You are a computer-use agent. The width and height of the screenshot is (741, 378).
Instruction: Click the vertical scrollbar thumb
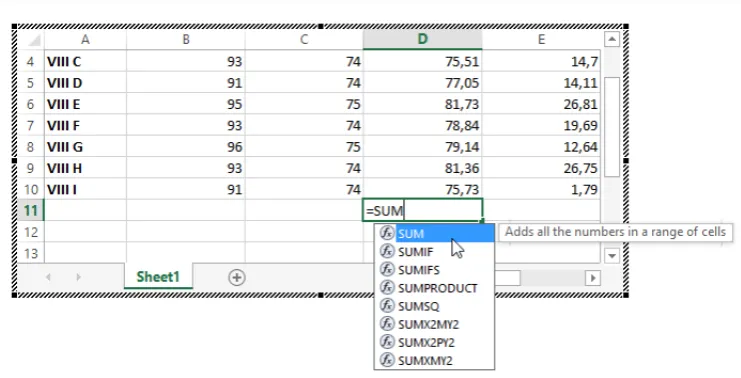click(x=612, y=127)
